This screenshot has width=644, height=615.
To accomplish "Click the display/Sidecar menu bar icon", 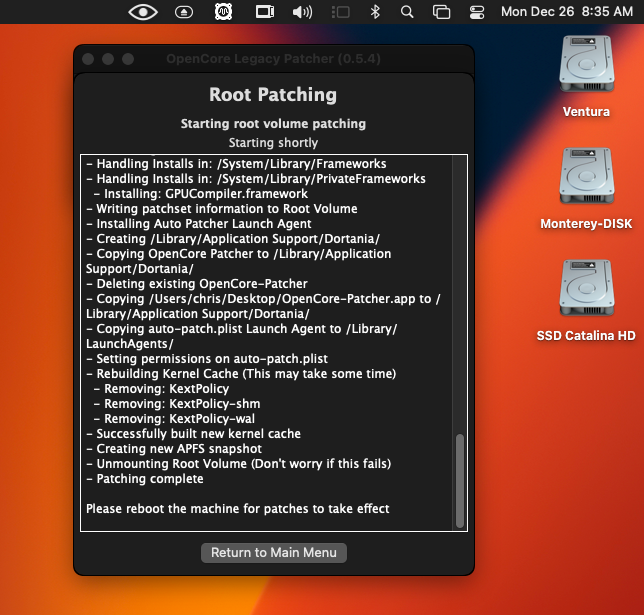I will (x=265, y=12).
